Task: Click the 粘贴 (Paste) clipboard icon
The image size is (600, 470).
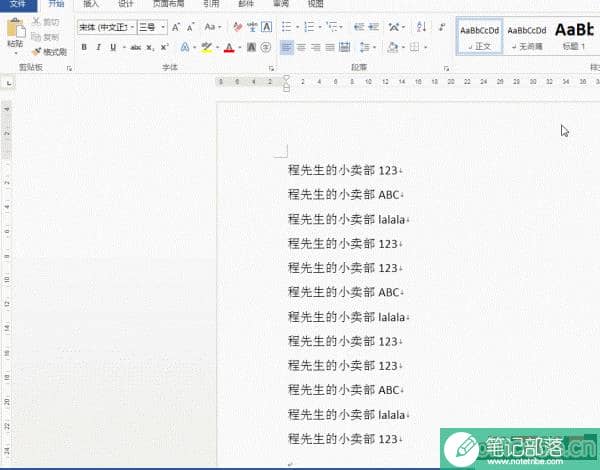Action: click(16, 28)
